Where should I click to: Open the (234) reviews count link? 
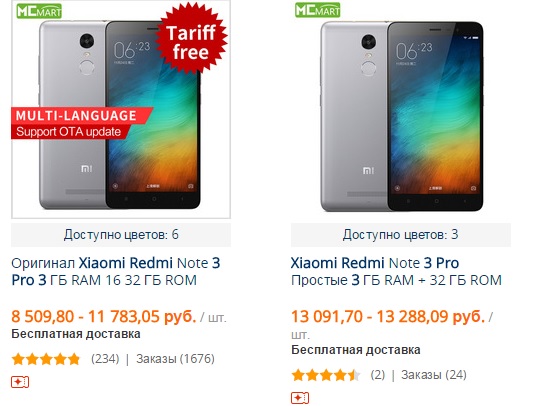[x=105, y=359]
